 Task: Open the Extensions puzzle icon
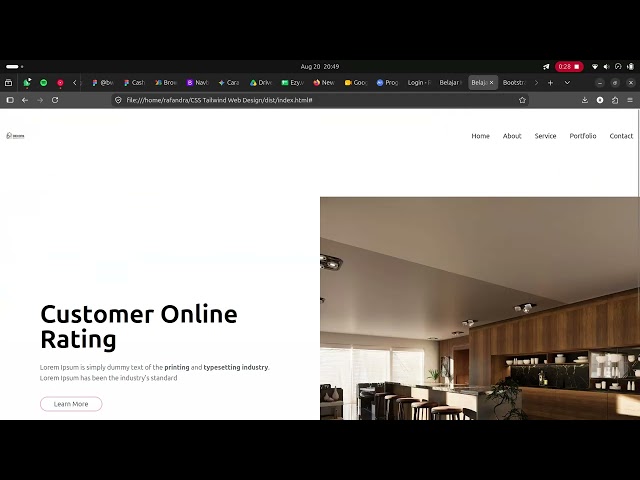click(x=615, y=100)
